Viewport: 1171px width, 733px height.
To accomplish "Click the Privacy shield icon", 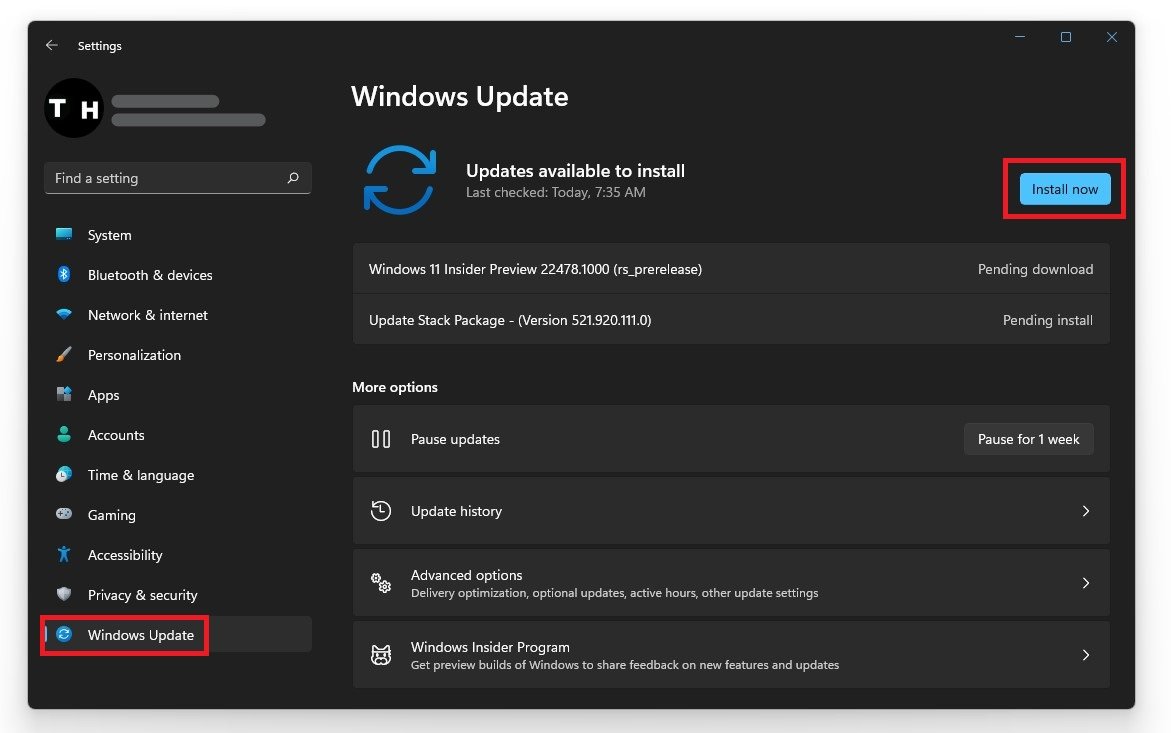I will pos(64,593).
